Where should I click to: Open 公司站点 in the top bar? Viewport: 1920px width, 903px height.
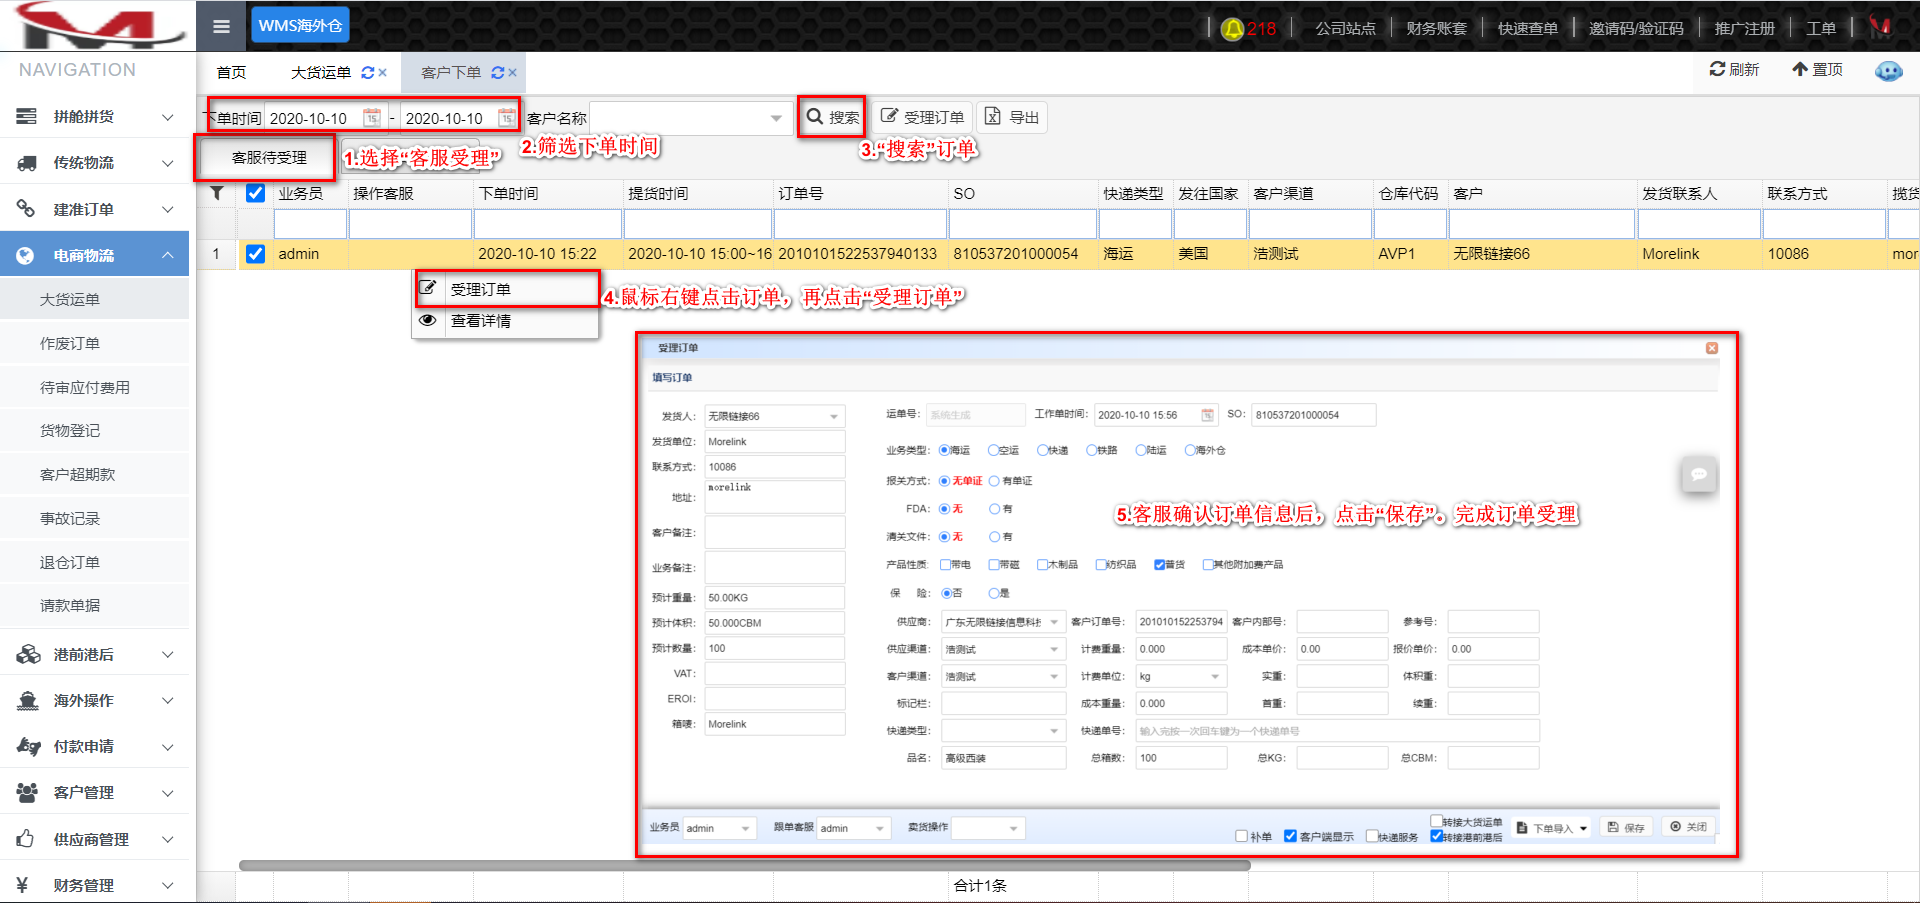tap(1345, 28)
